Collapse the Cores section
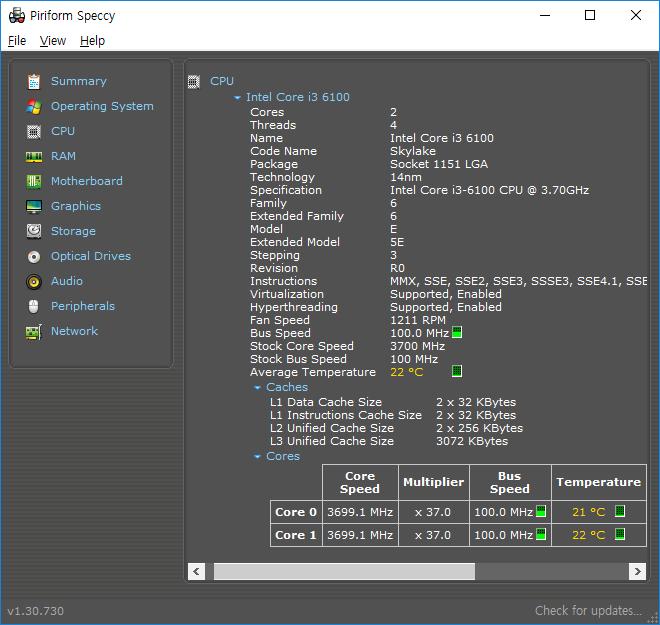The image size is (660, 625). 257,457
